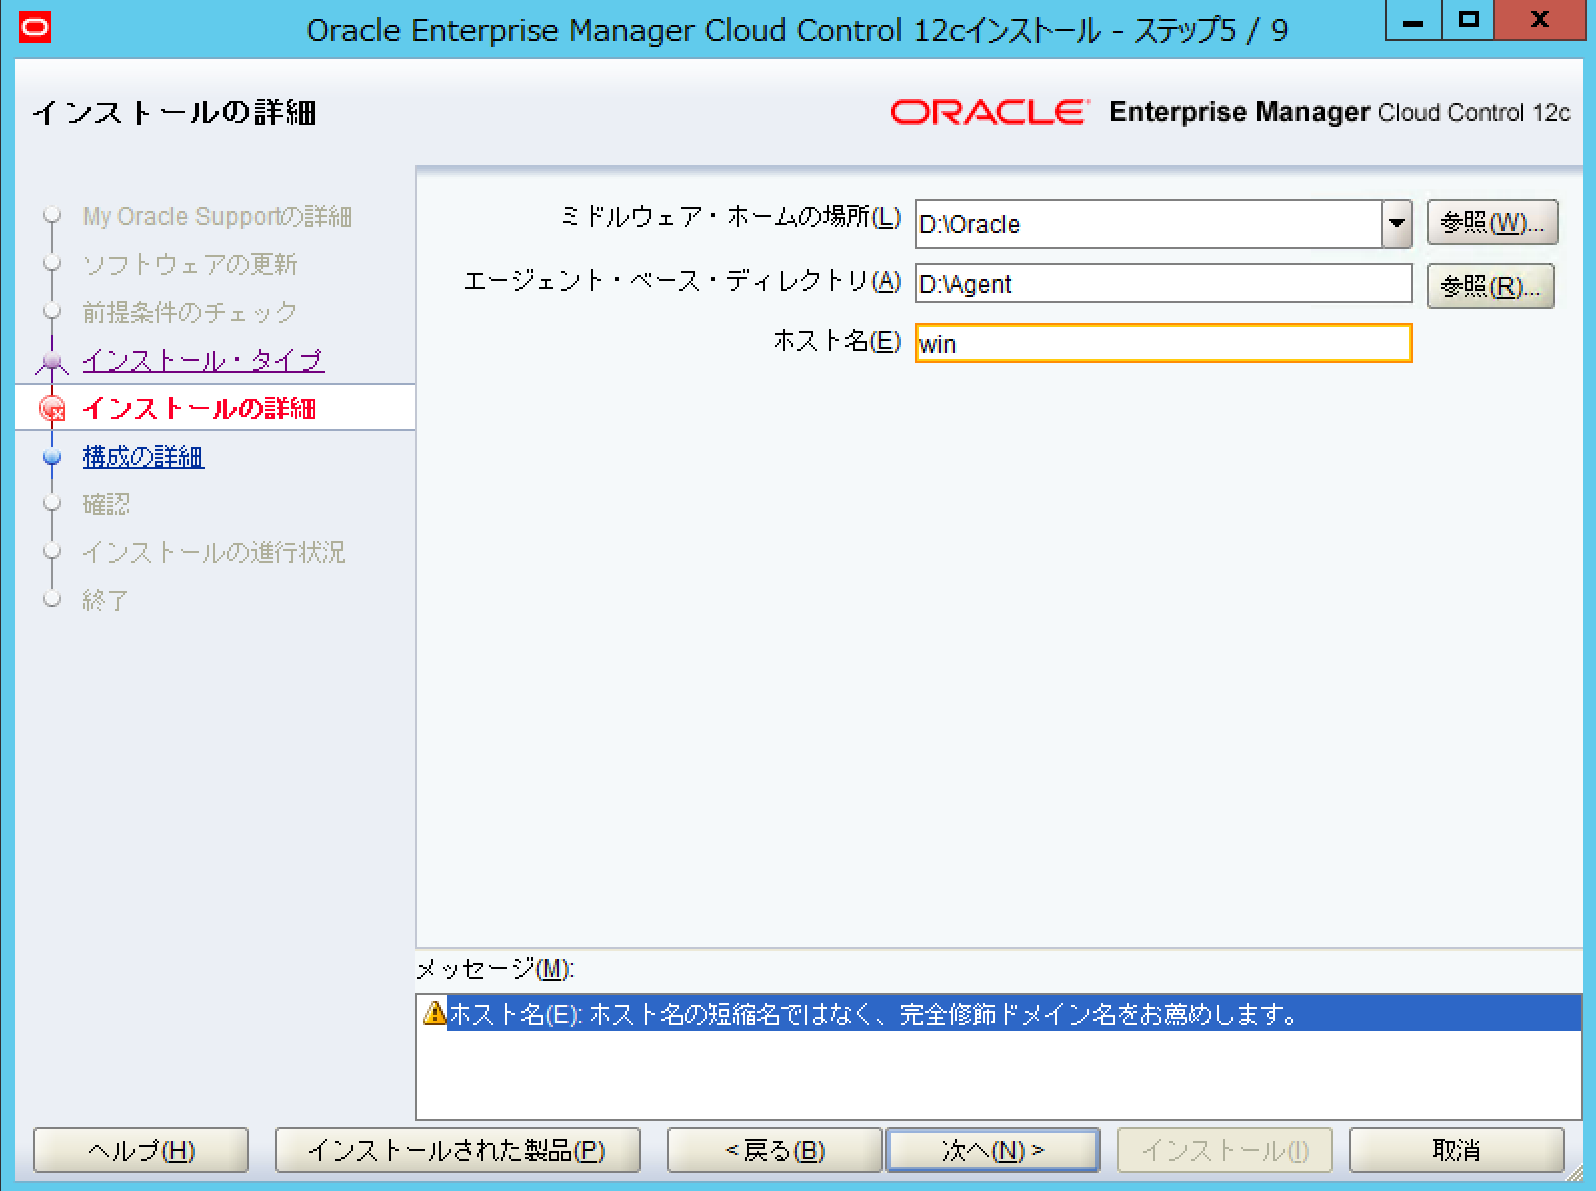Expand the middleware home location dropdown
Viewport: 1596px width, 1191px height.
1397,224
